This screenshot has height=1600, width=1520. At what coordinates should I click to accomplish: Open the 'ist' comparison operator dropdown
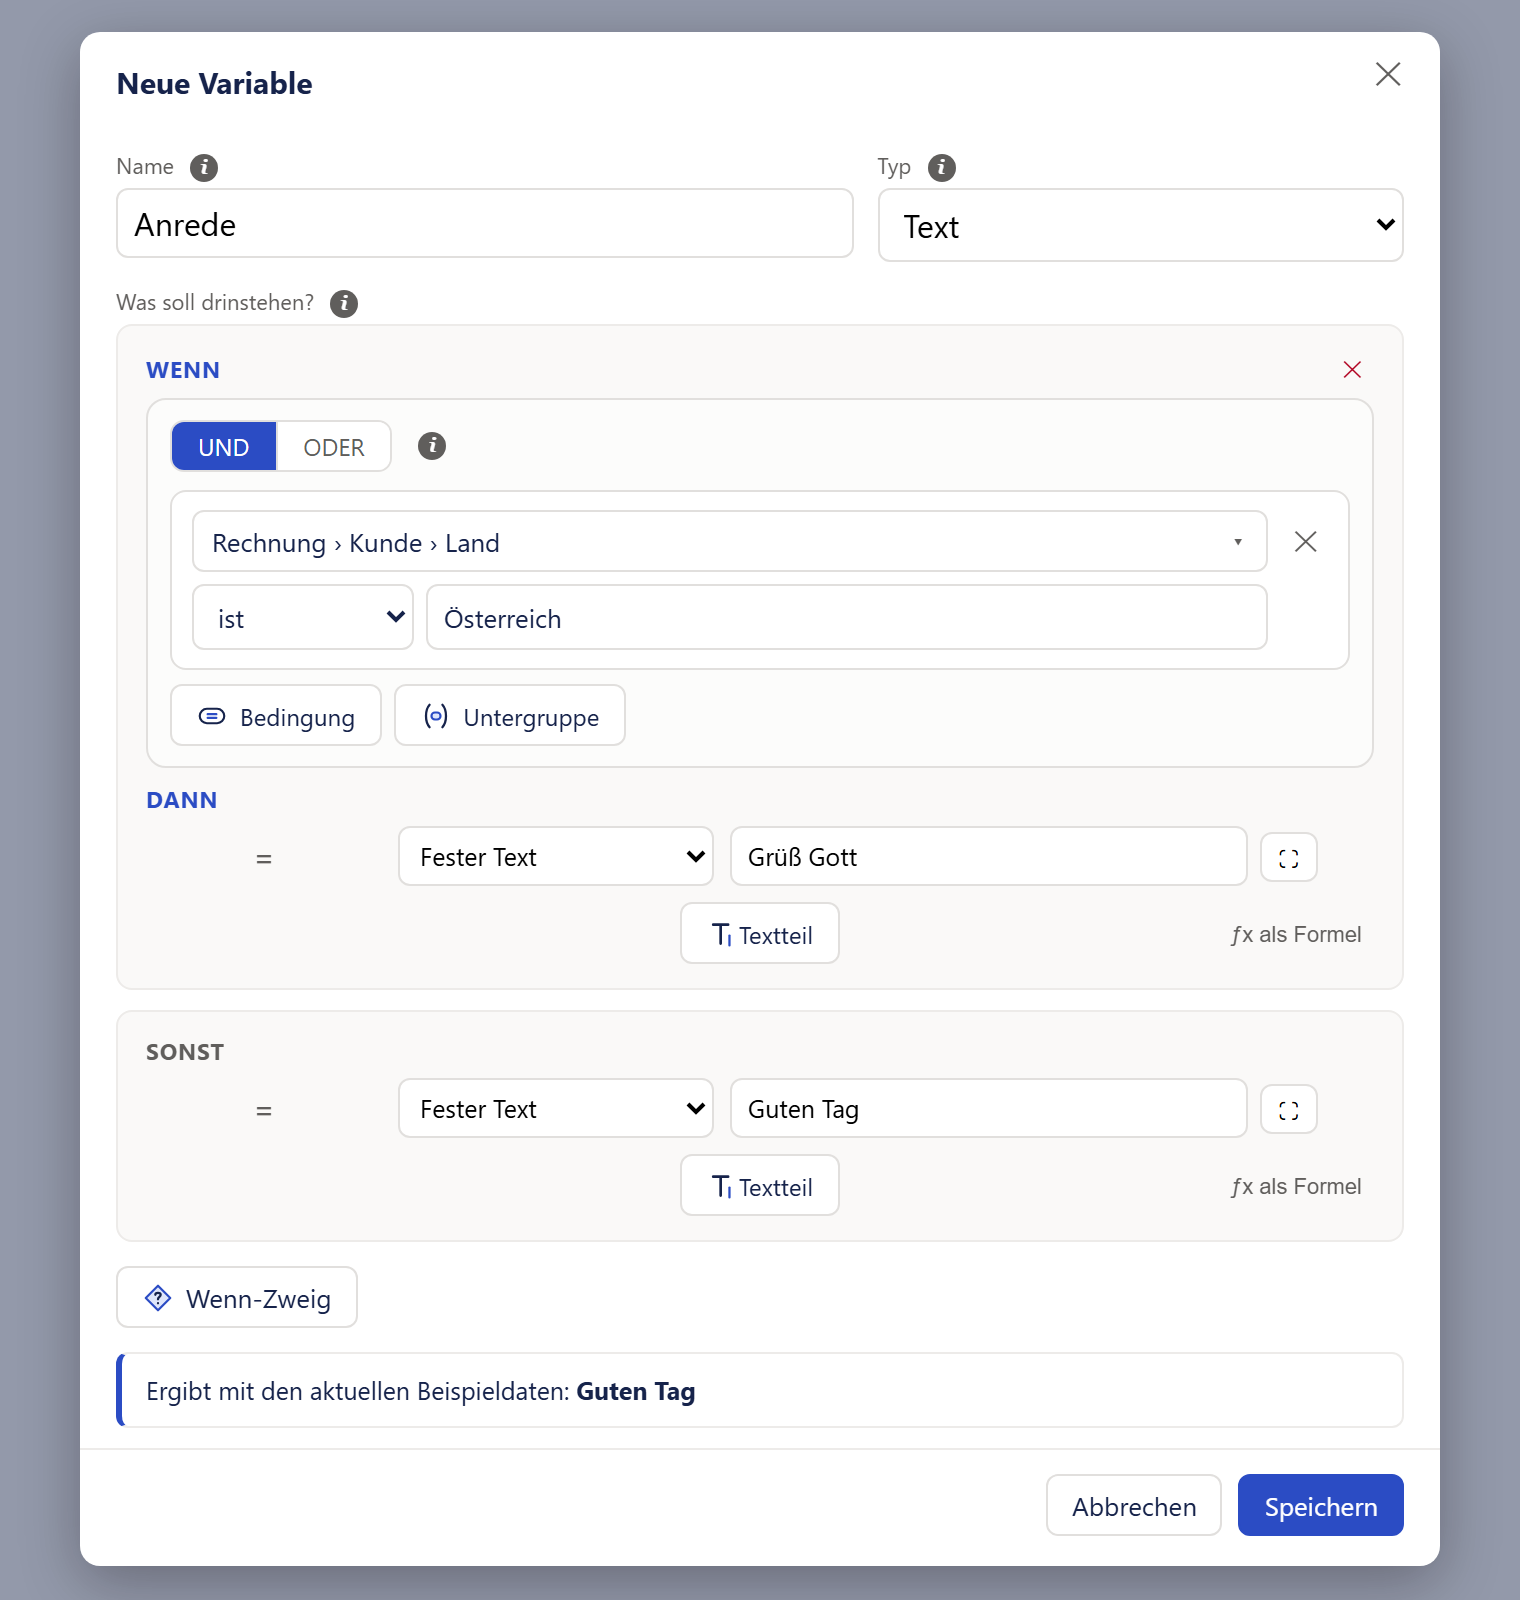tap(303, 618)
